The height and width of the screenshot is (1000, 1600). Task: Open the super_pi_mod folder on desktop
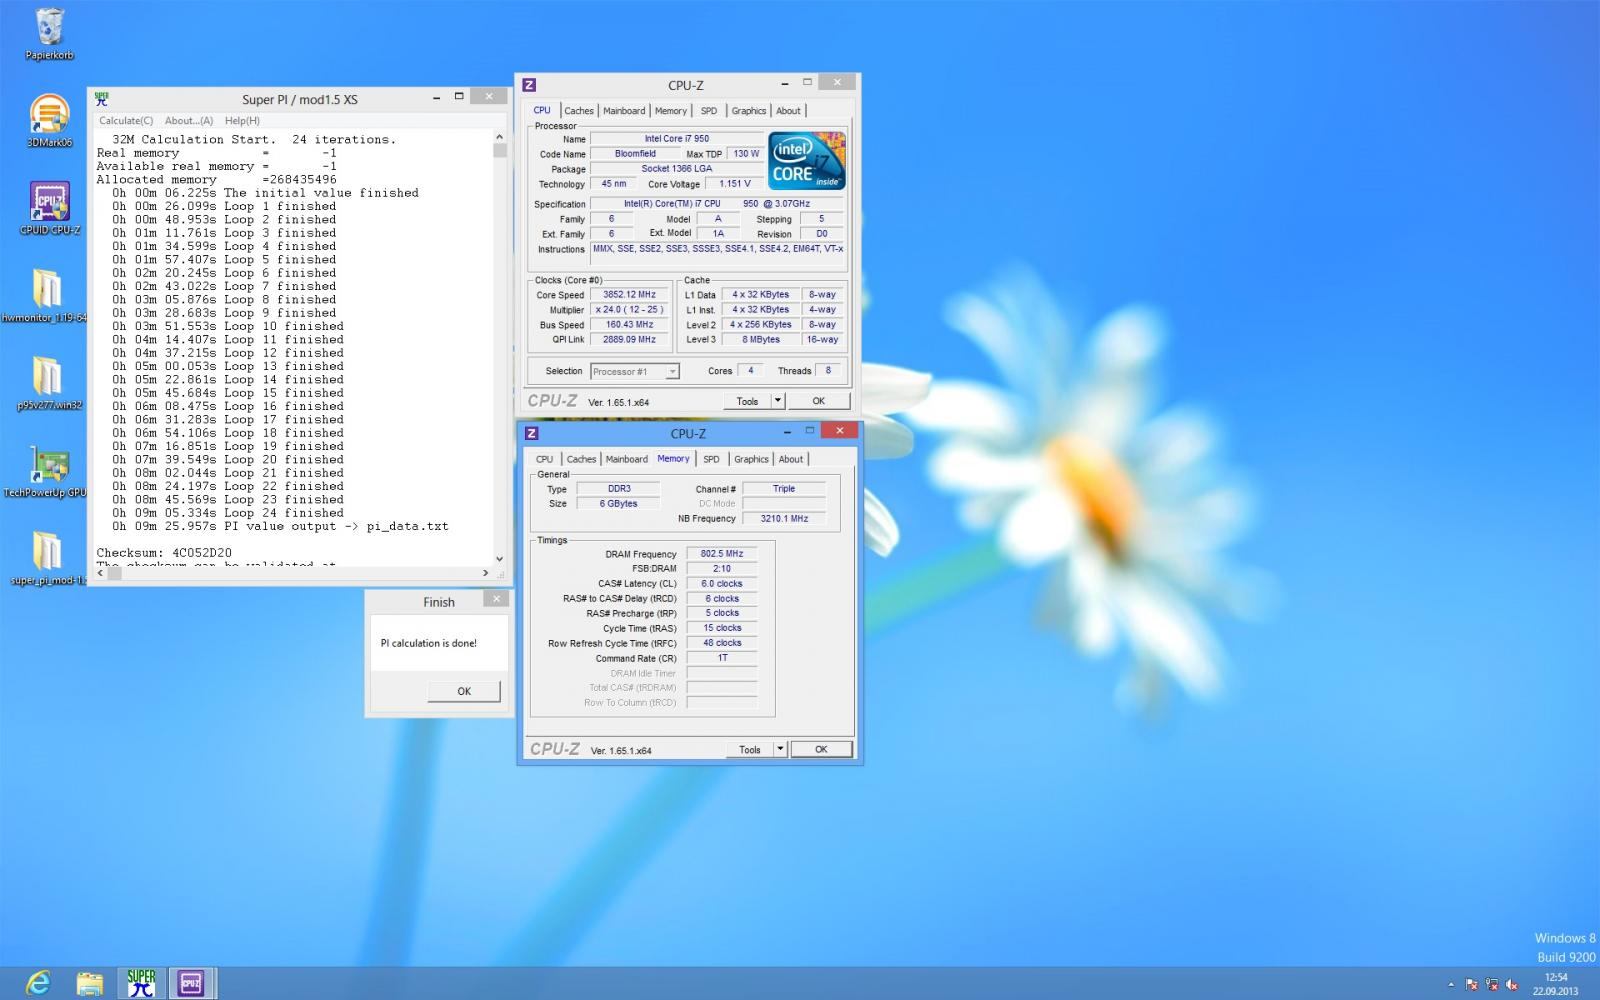47,553
